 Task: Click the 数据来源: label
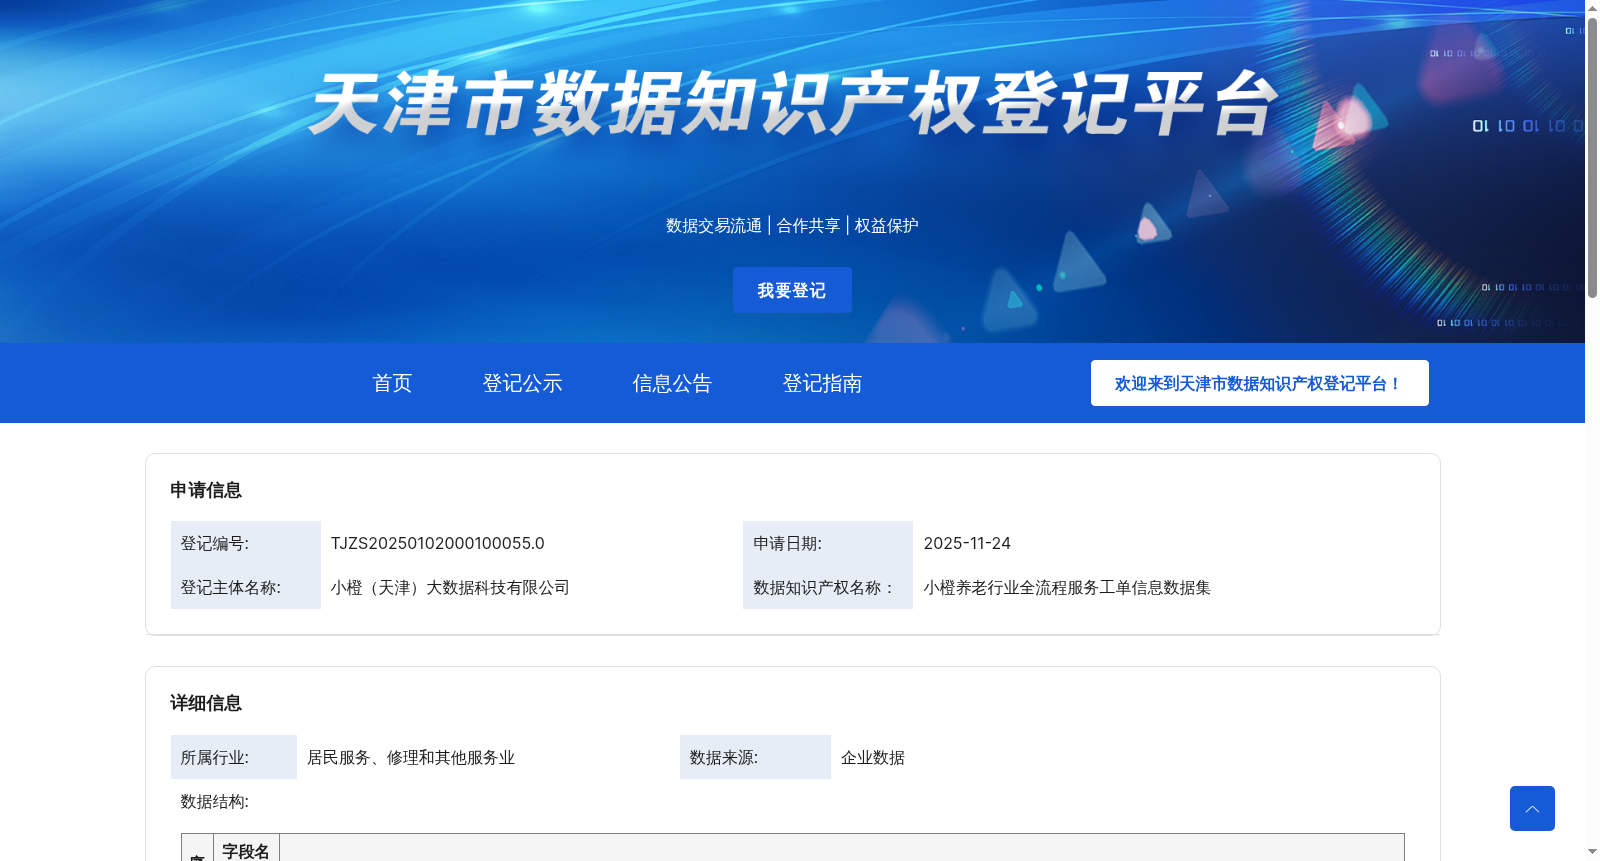(x=724, y=757)
